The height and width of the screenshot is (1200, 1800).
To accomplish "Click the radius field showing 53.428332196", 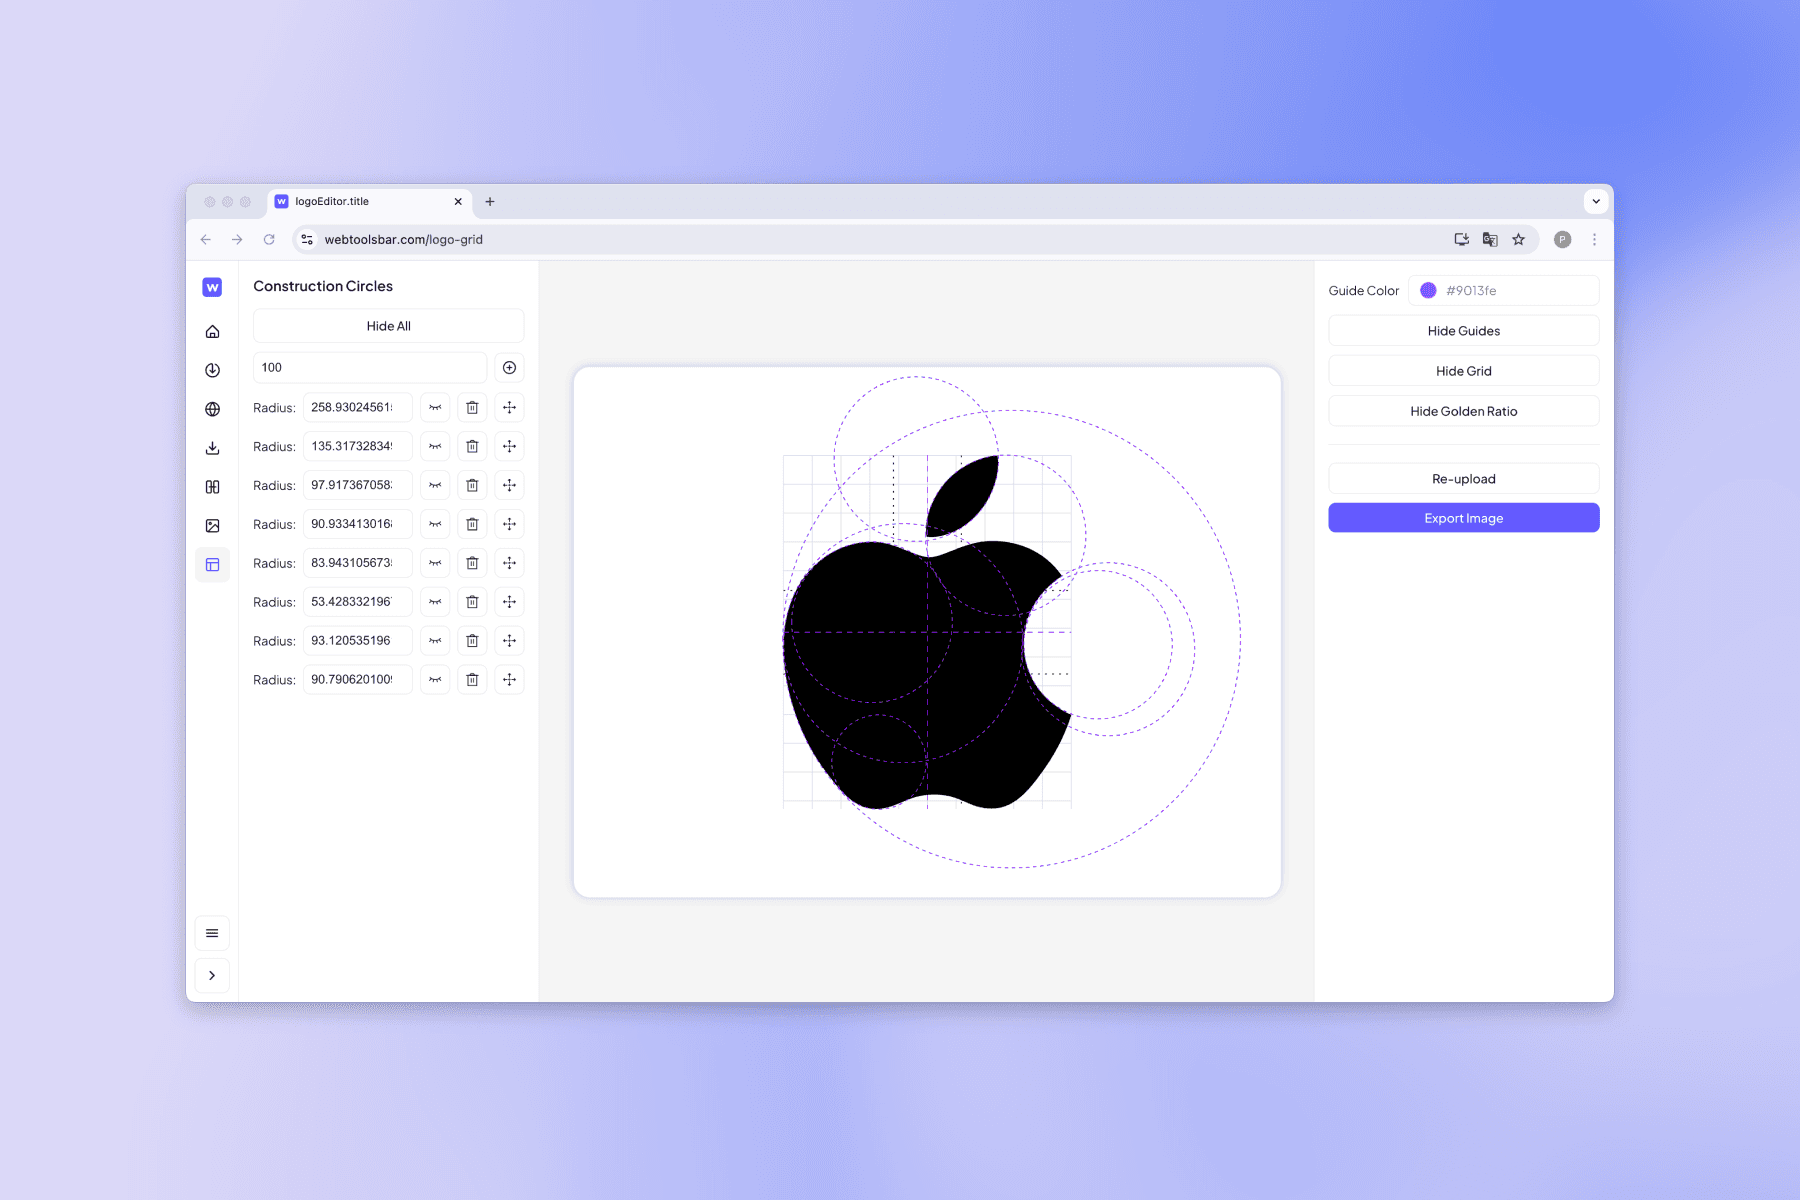I will 358,602.
